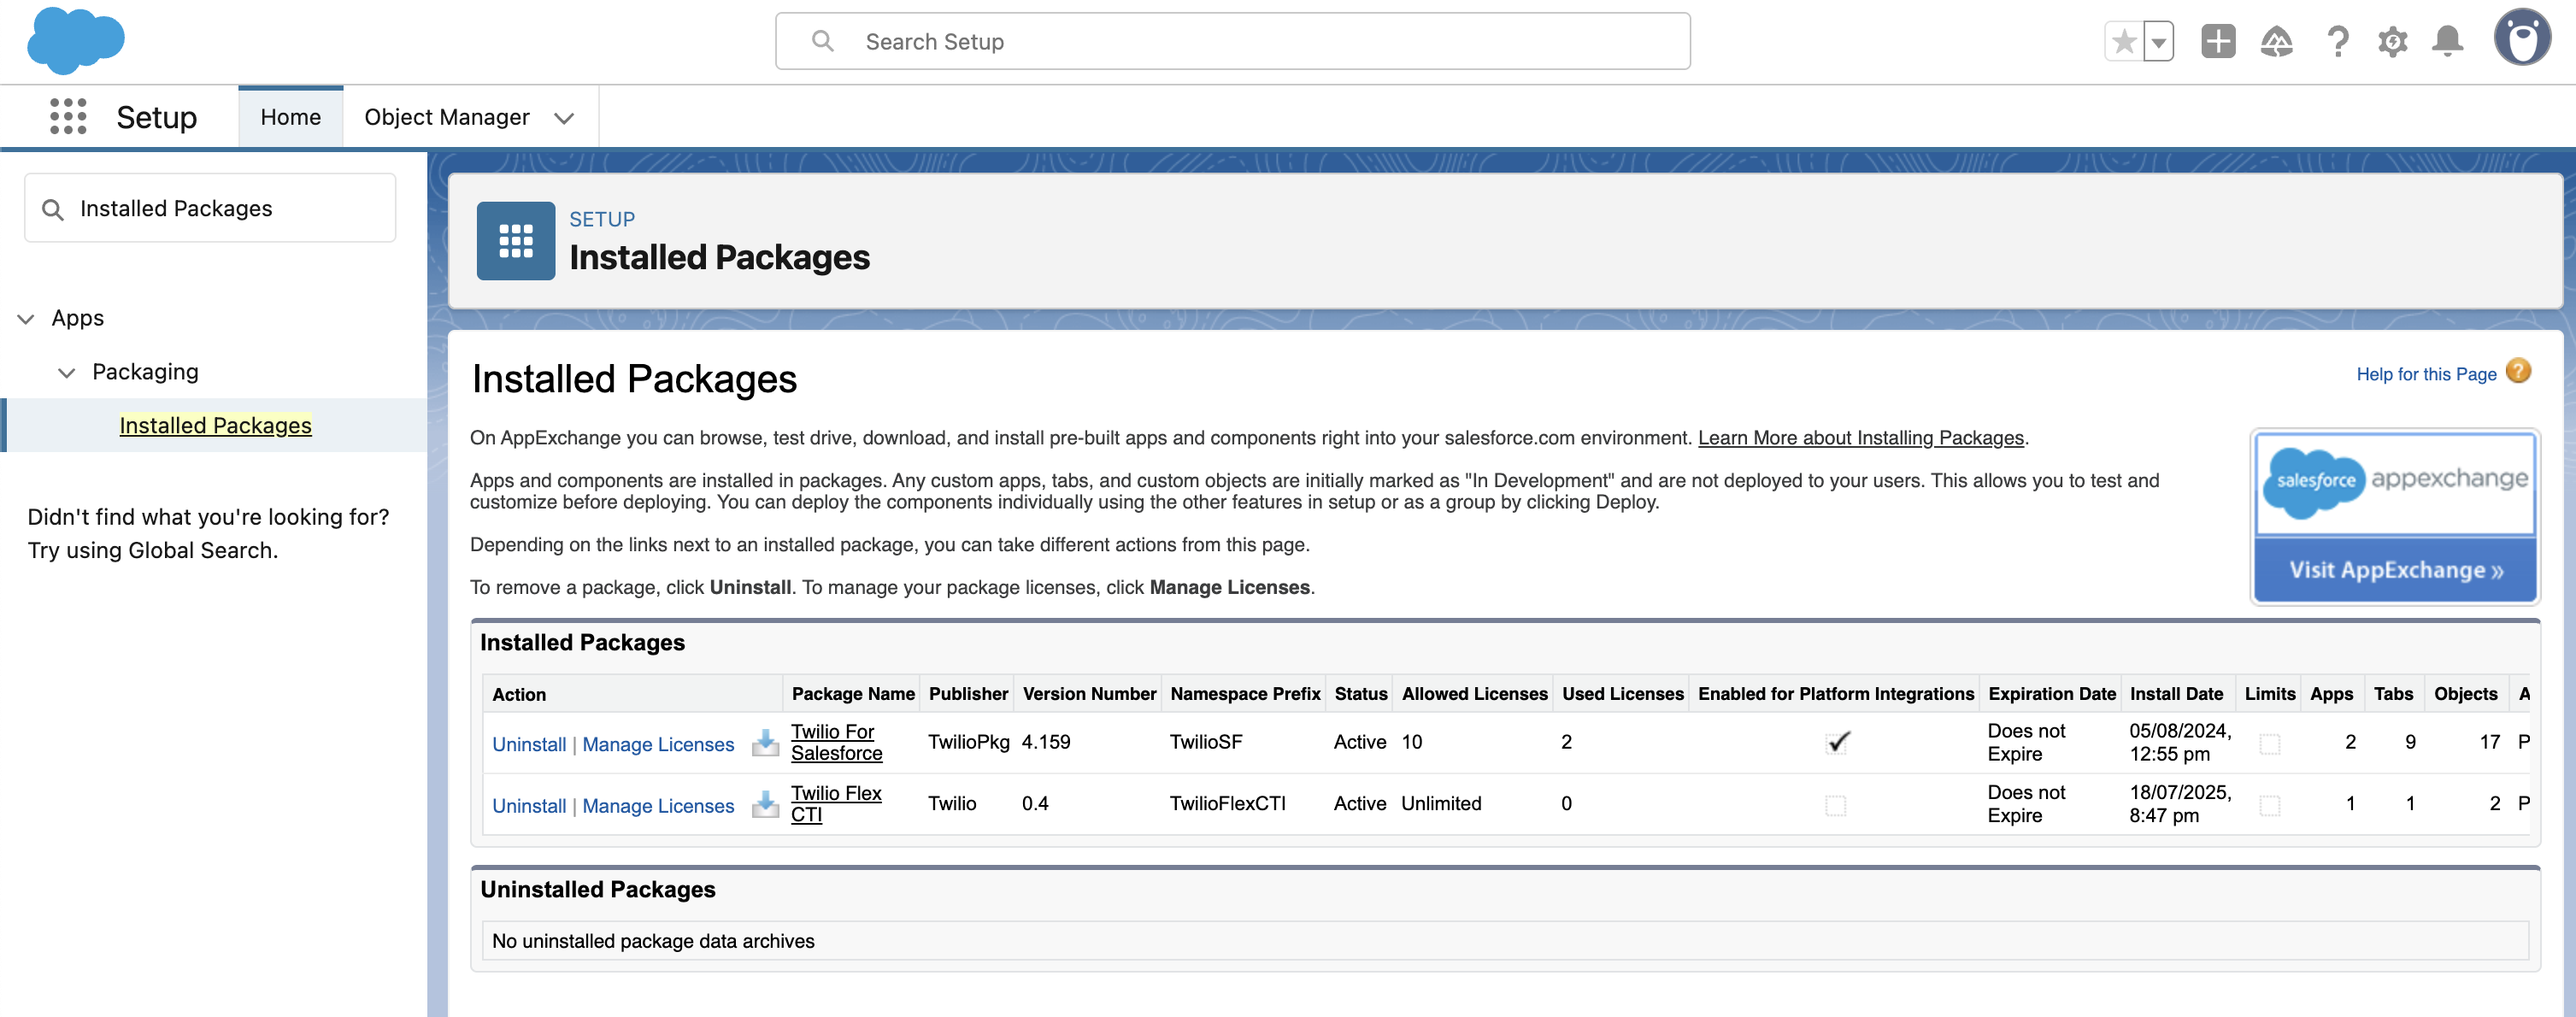Click Platform Integrations checkbox for Twilio Flex CTI
The height and width of the screenshot is (1017, 2576).
1835,805
